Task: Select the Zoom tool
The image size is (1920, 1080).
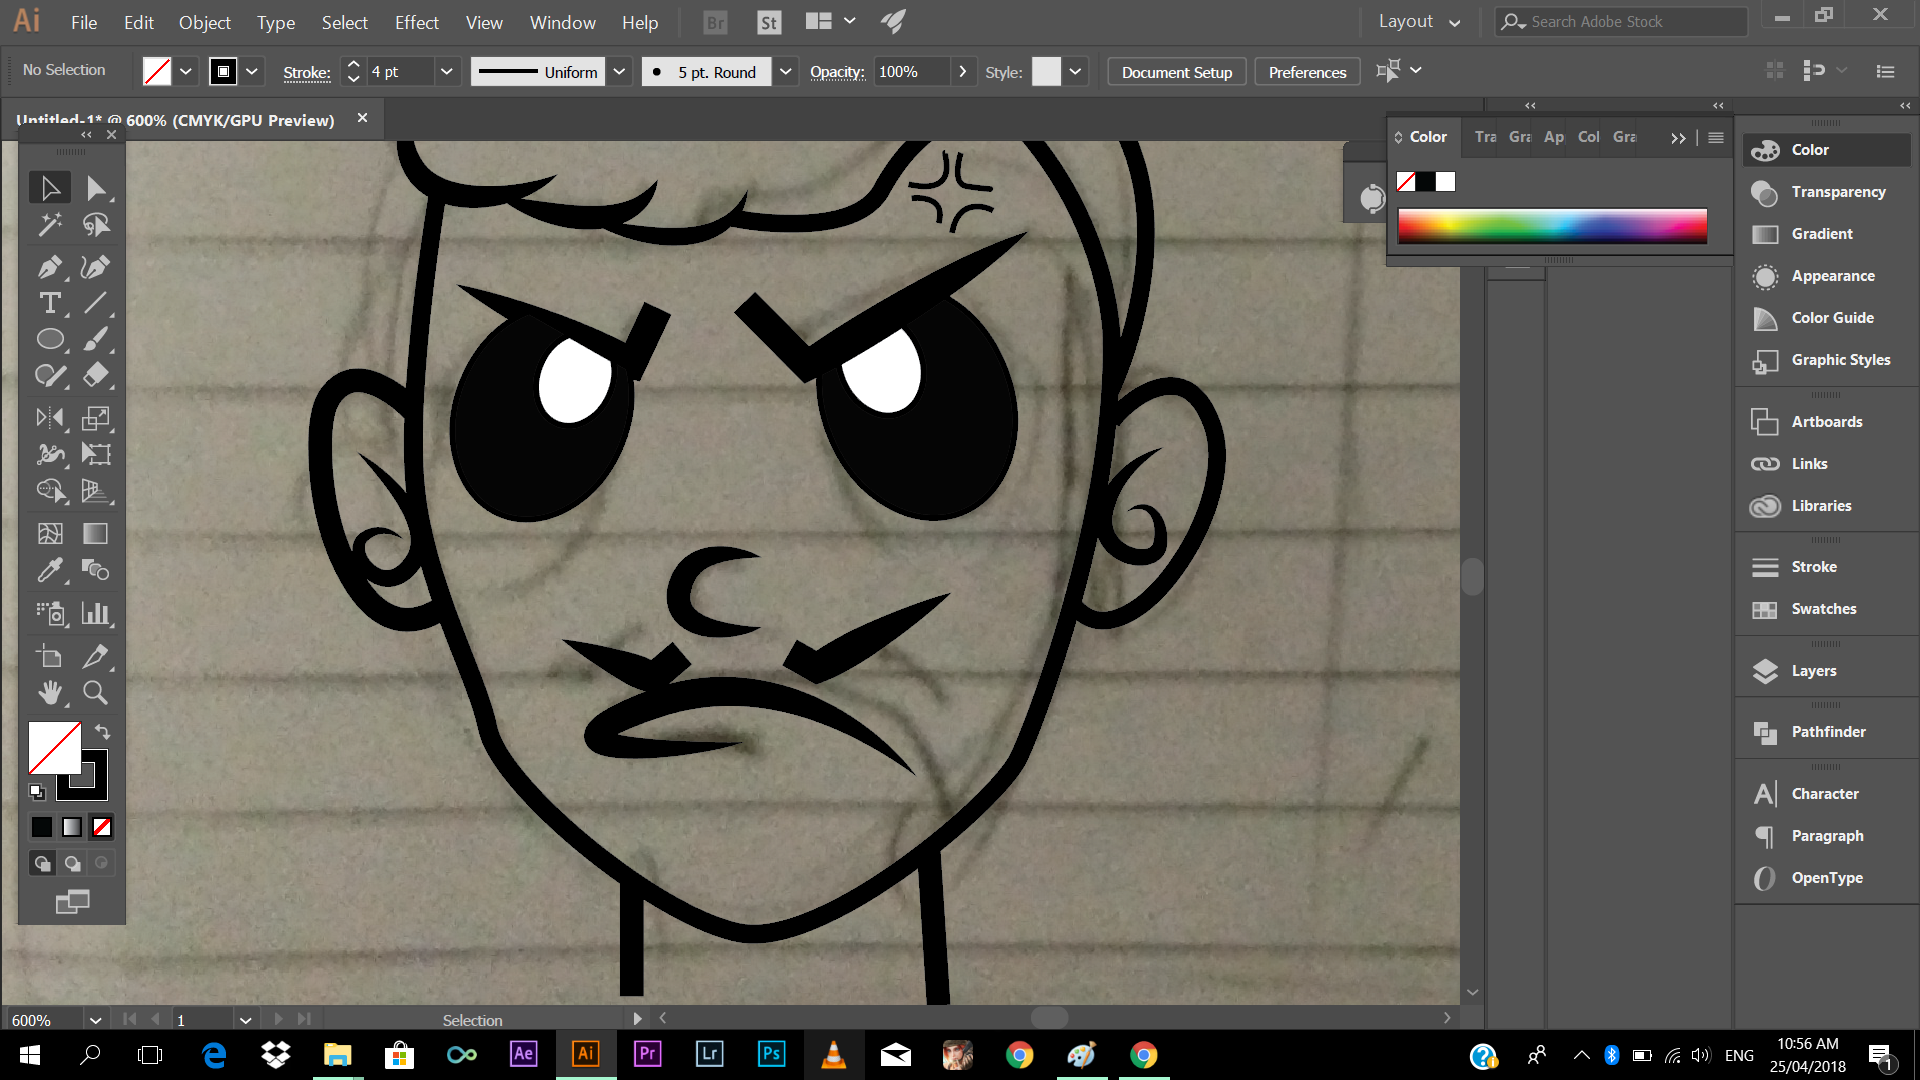Action: (95, 692)
